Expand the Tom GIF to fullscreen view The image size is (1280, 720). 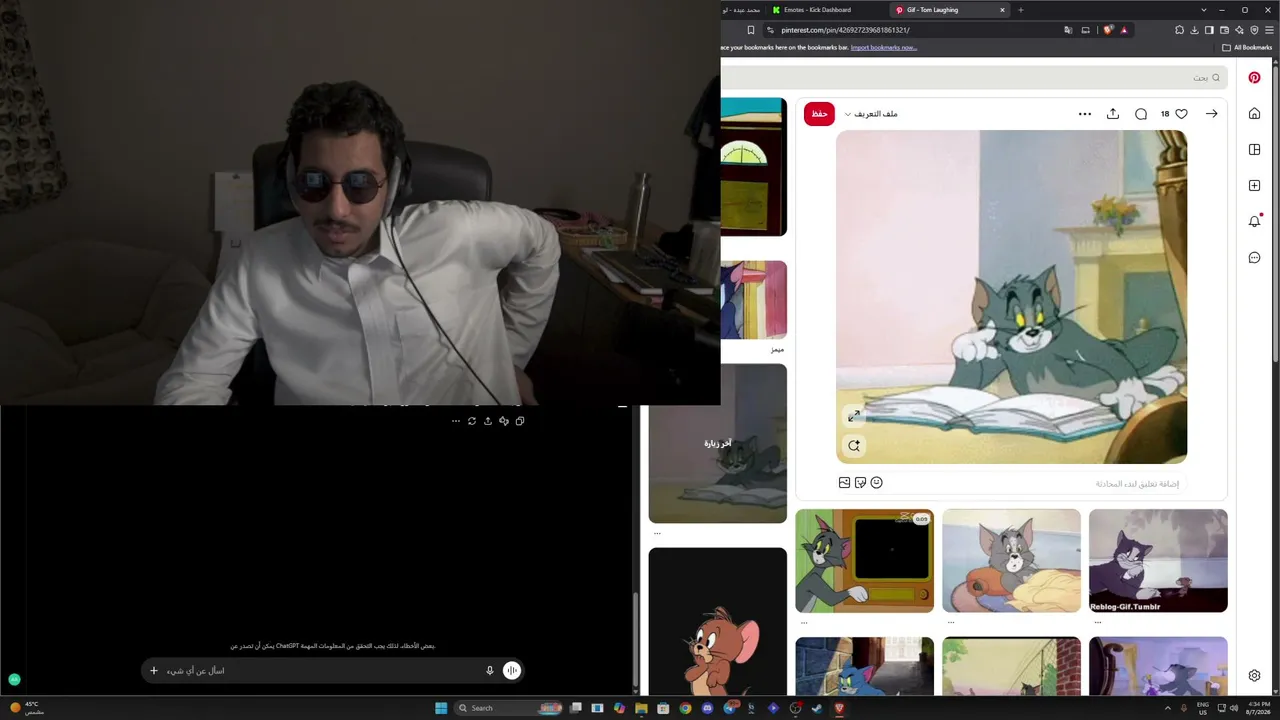coord(854,416)
